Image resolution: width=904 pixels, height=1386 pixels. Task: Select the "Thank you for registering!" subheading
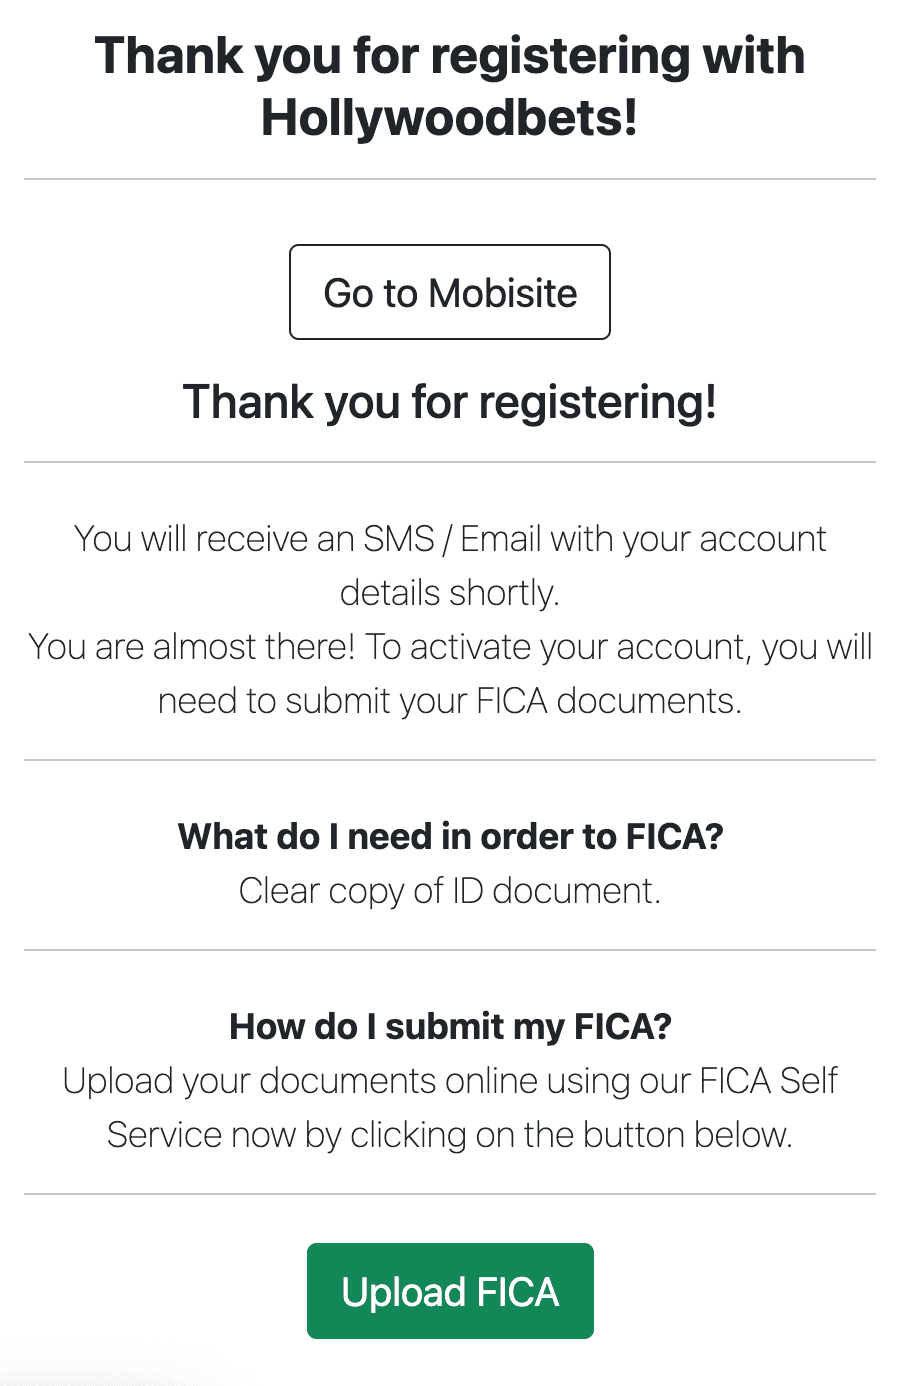(x=450, y=402)
